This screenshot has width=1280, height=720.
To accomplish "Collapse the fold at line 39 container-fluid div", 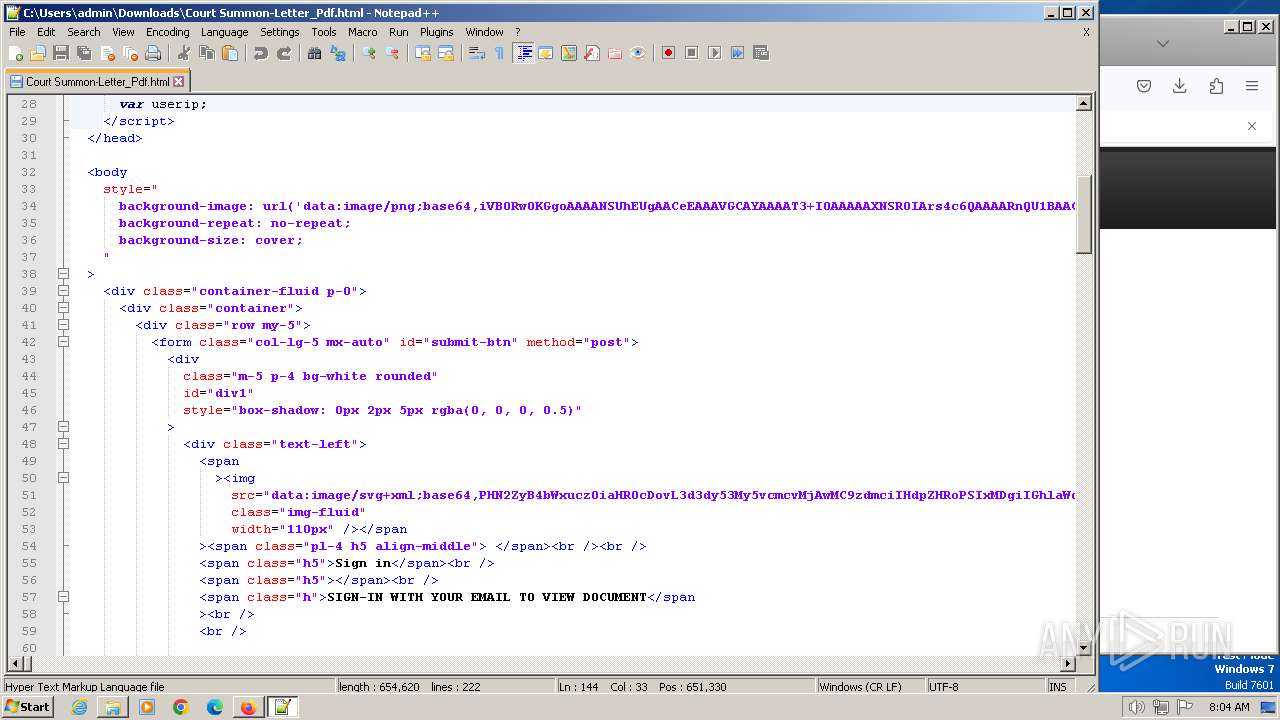I will click(x=63, y=291).
